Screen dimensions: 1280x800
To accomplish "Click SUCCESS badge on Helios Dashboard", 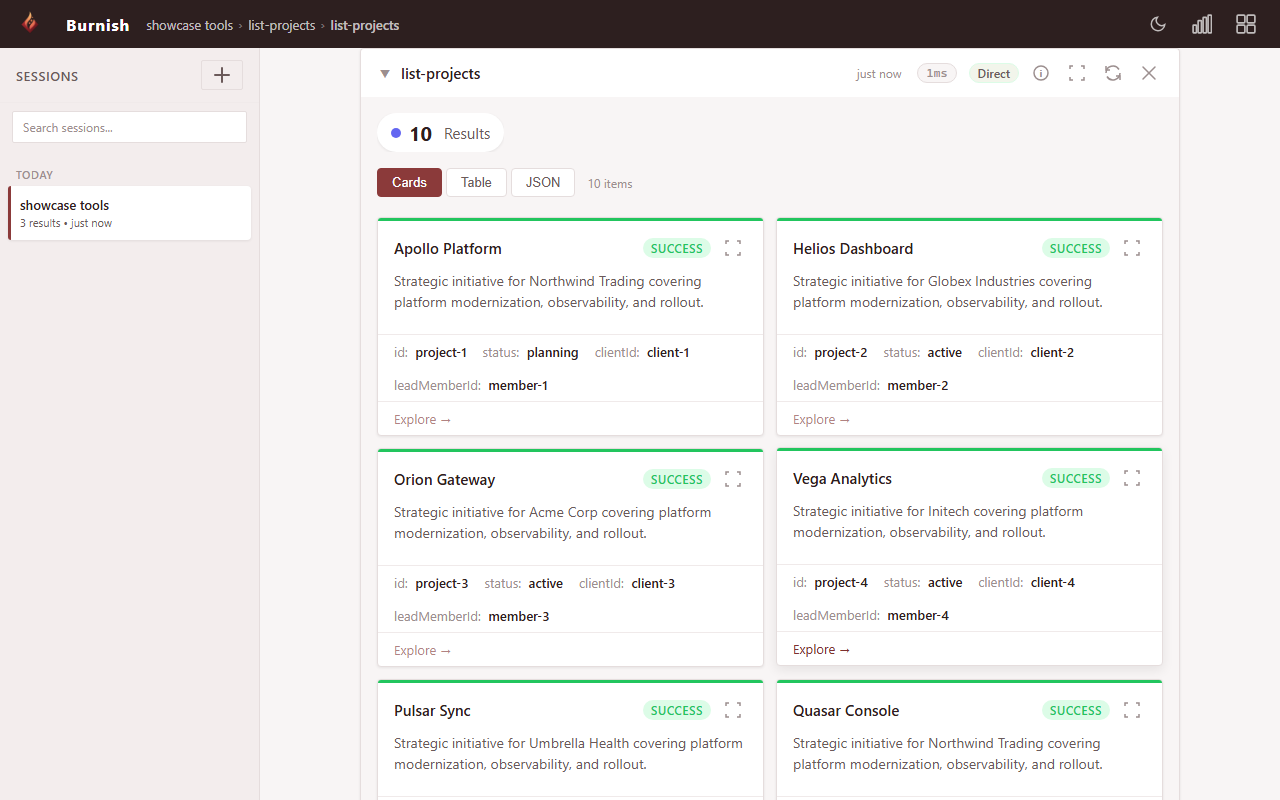I will click(x=1076, y=248).
